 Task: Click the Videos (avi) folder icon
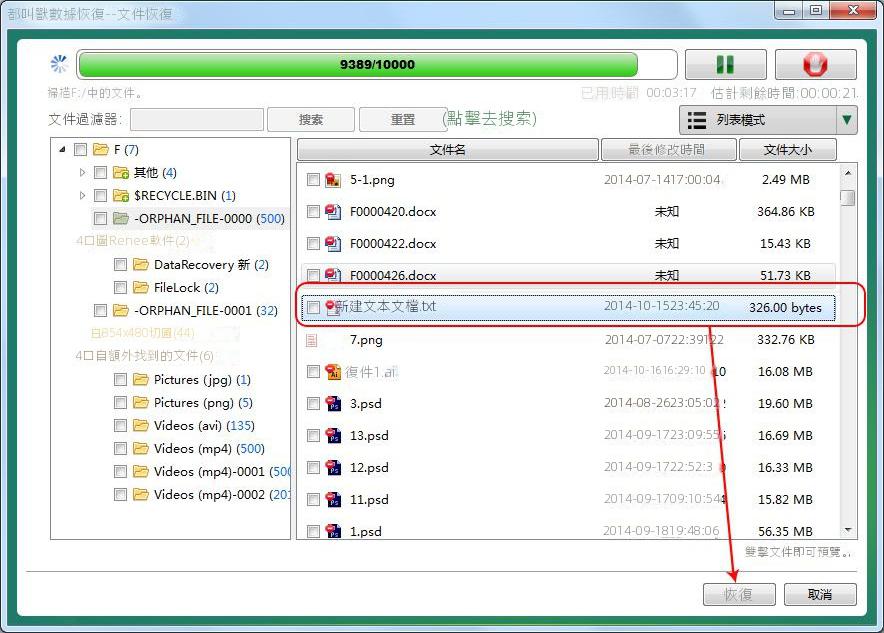(x=140, y=426)
